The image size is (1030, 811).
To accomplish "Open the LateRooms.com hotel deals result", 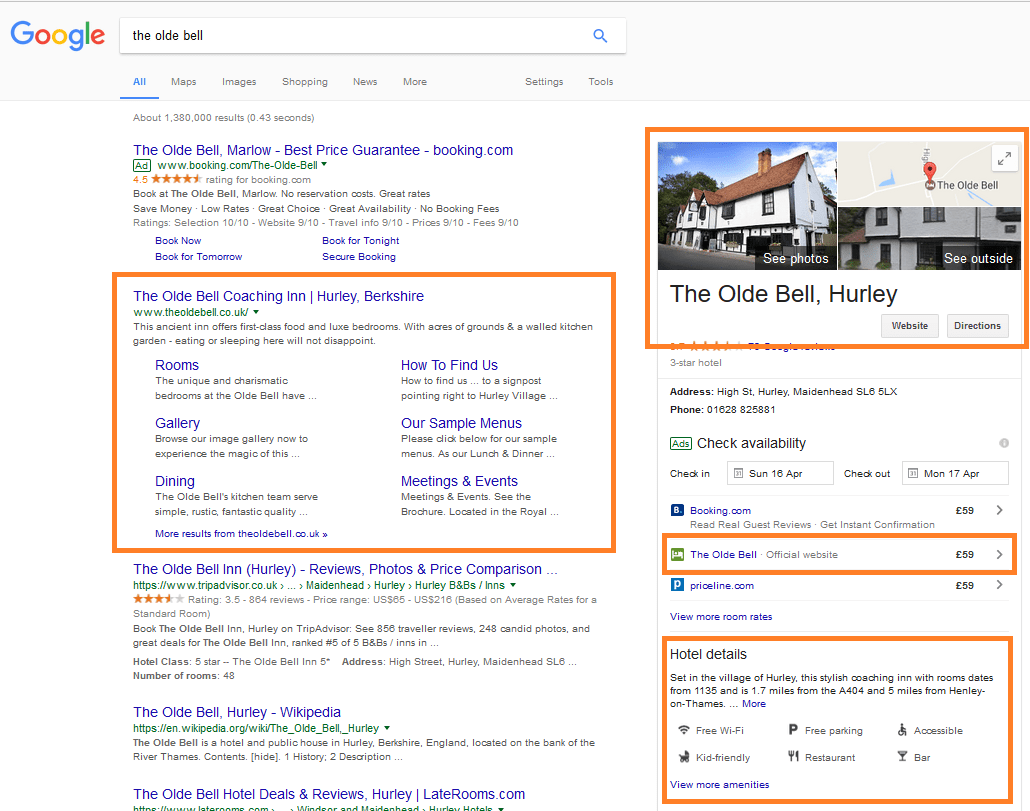I will [329, 794].
